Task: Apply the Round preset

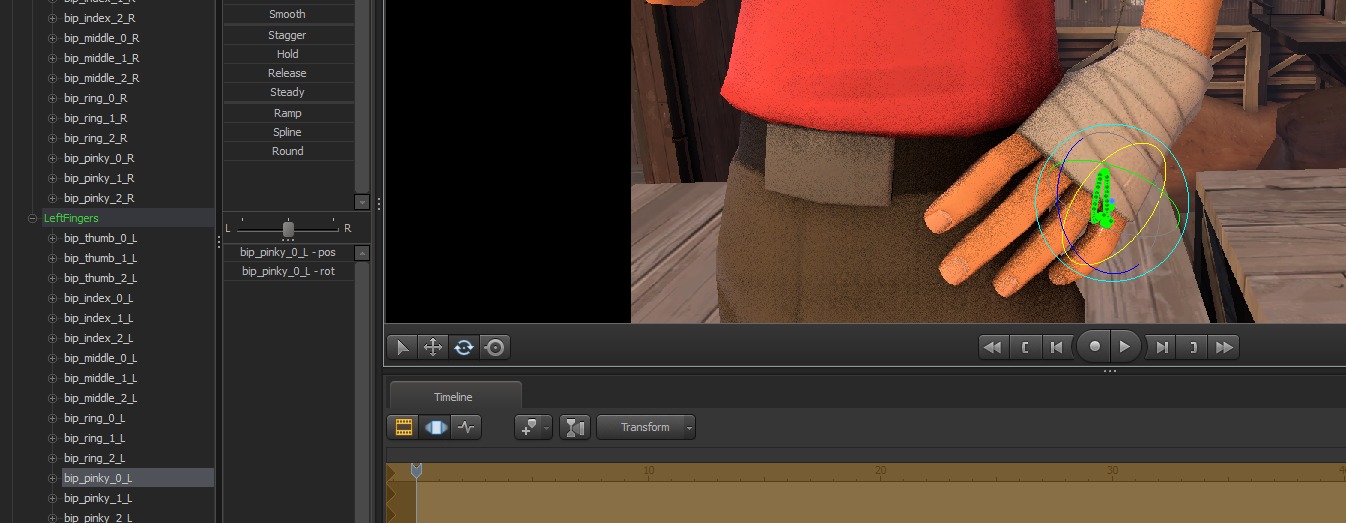Action: coord(288,151)
